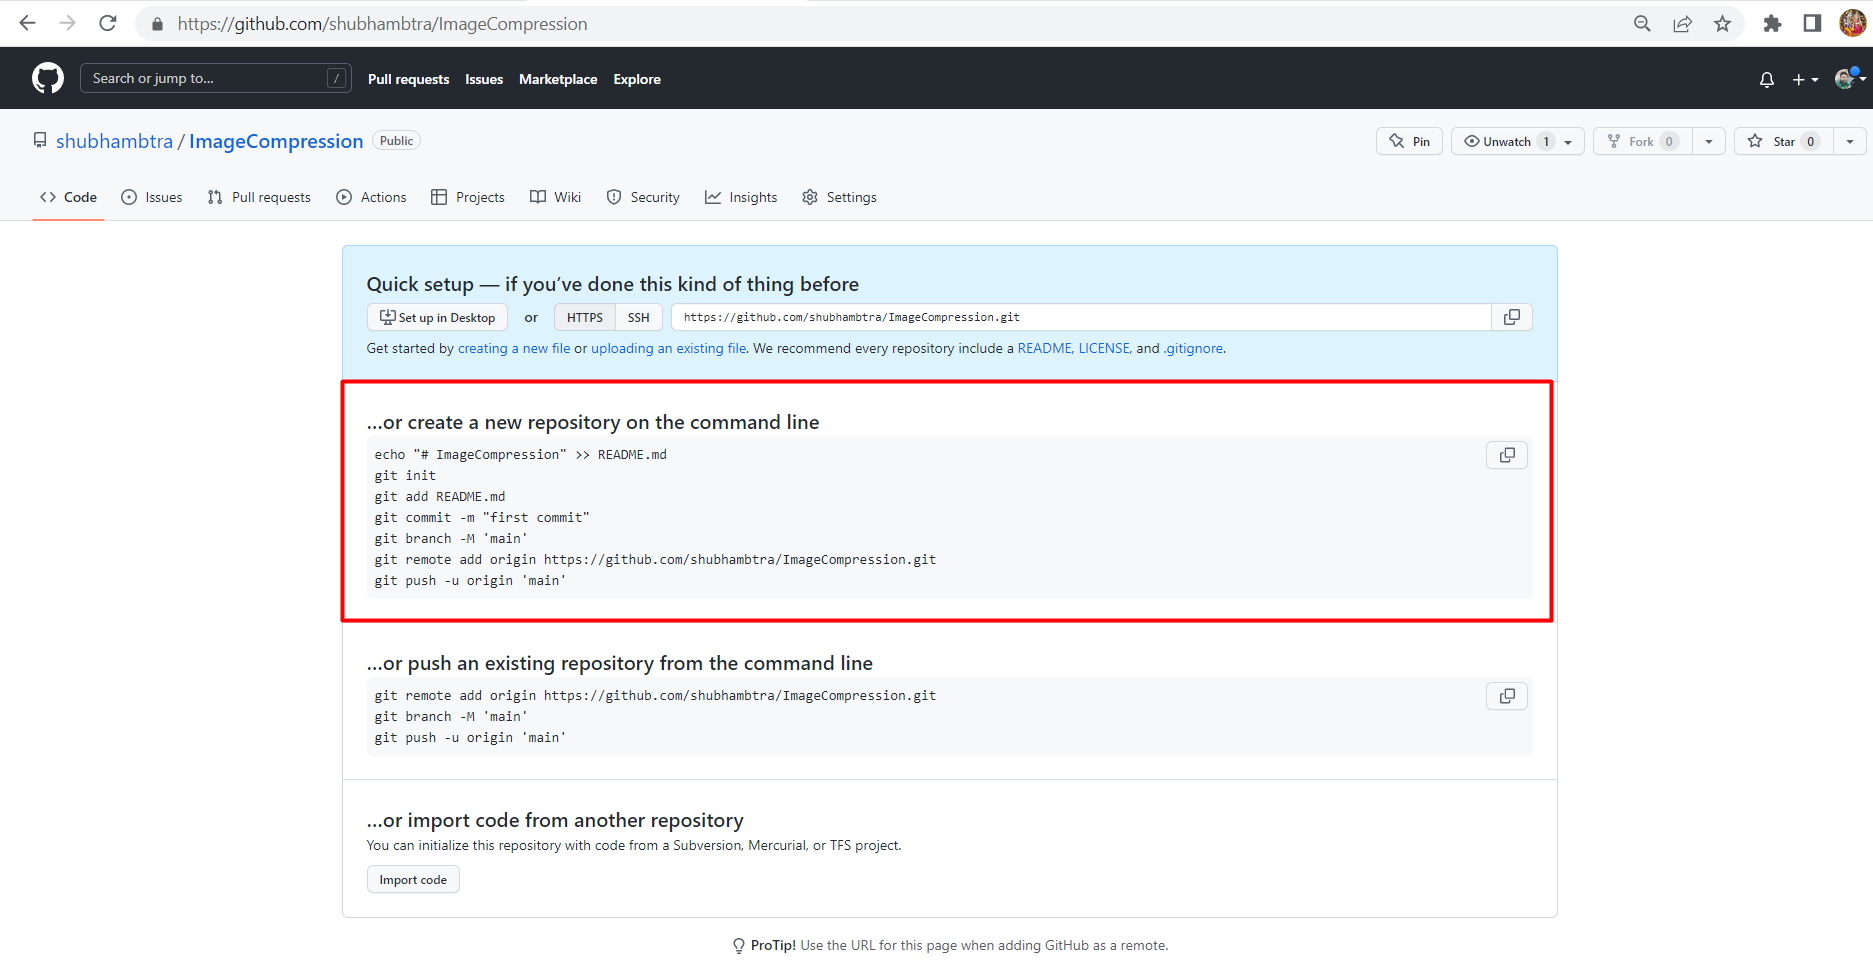Click the ProTip text at page bottom

pos(950,945)
